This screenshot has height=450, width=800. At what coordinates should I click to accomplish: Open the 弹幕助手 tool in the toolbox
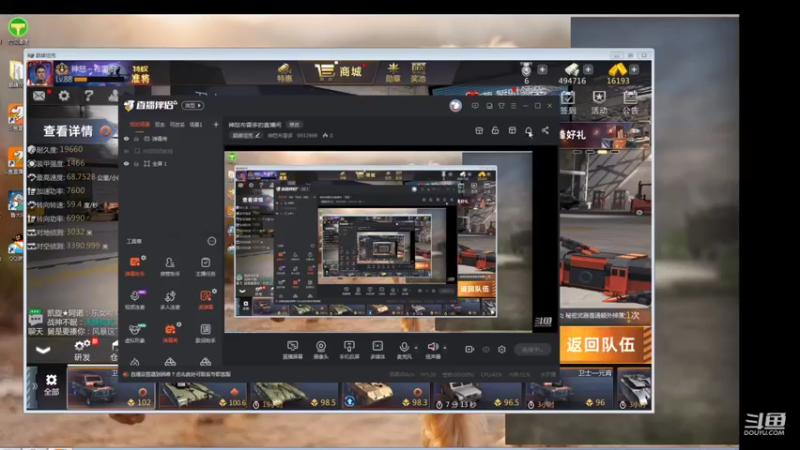[135, 266]
